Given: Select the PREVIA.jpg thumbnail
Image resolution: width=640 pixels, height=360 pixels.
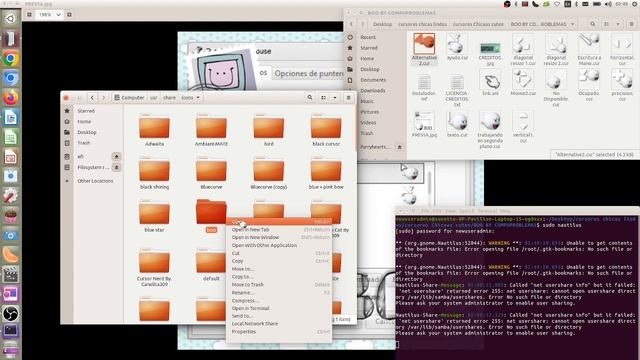Looking at the screenshot, I should click(x=424, y=124).
